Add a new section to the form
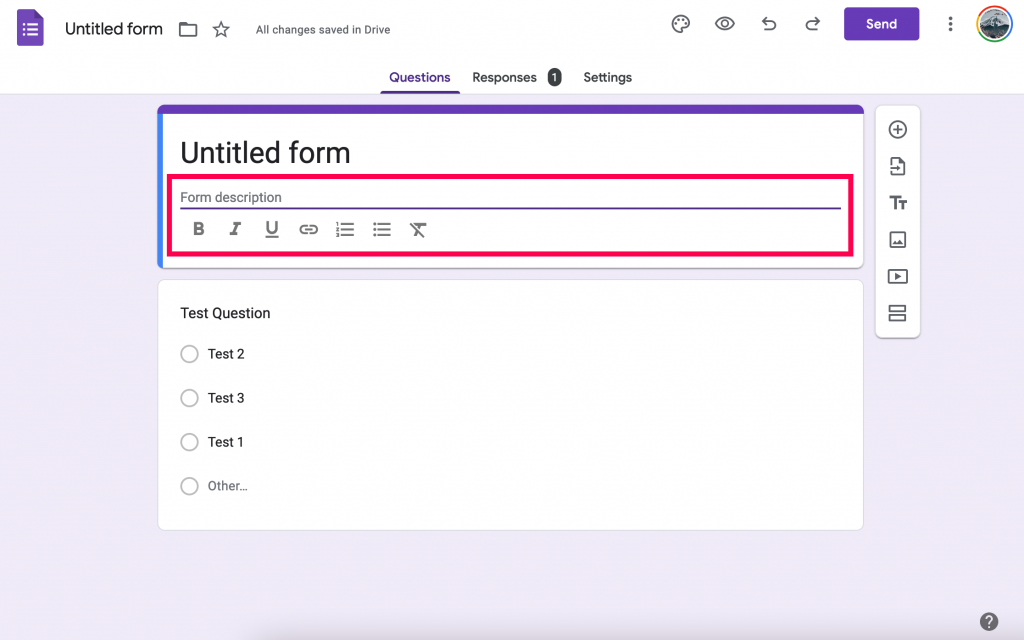Image resolution: width=1024 pixels, height=640 pixels. pyautogui.click(x=897, y=313)
